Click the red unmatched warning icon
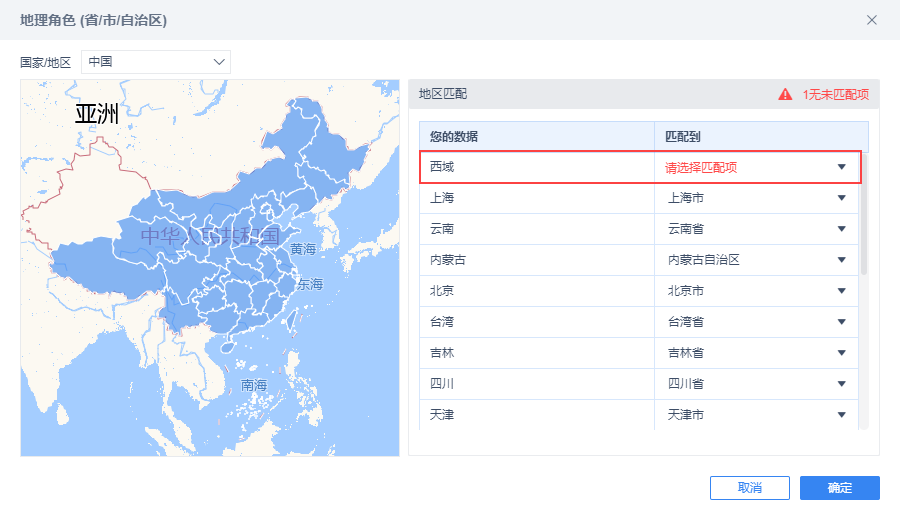The image size is (900, 510). coord(785,94)
